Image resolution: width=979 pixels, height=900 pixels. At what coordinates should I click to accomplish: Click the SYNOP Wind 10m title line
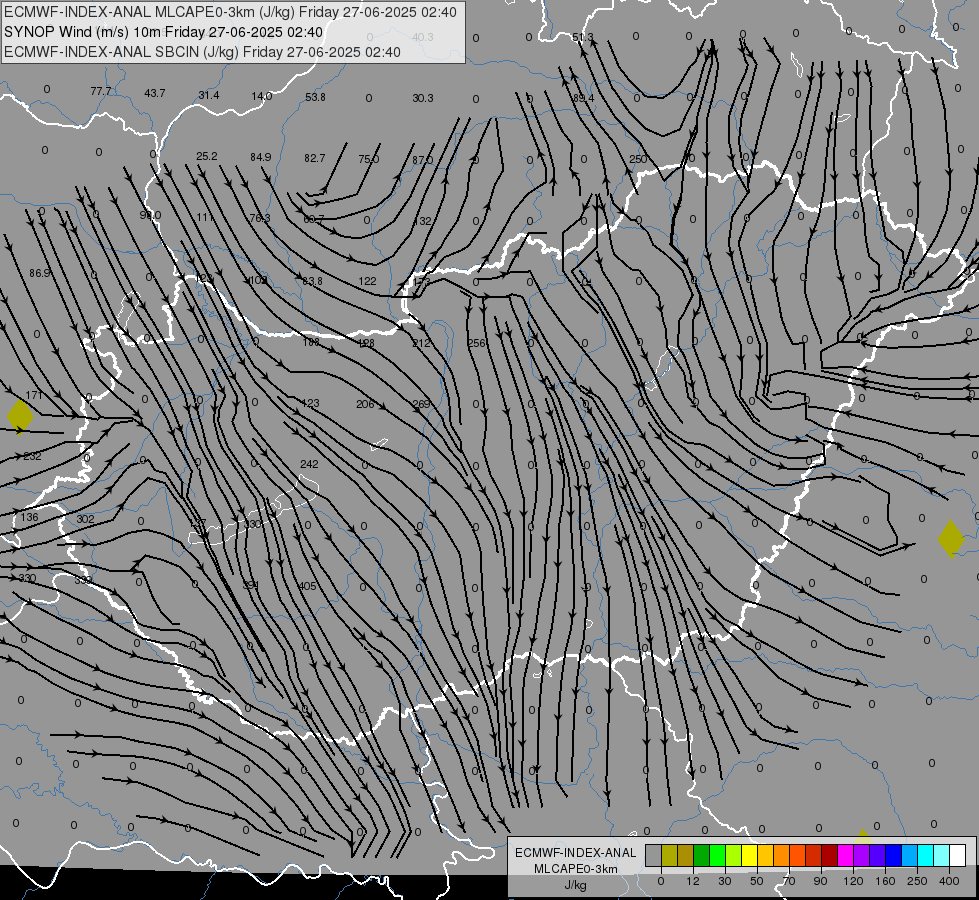coord(164,32)
